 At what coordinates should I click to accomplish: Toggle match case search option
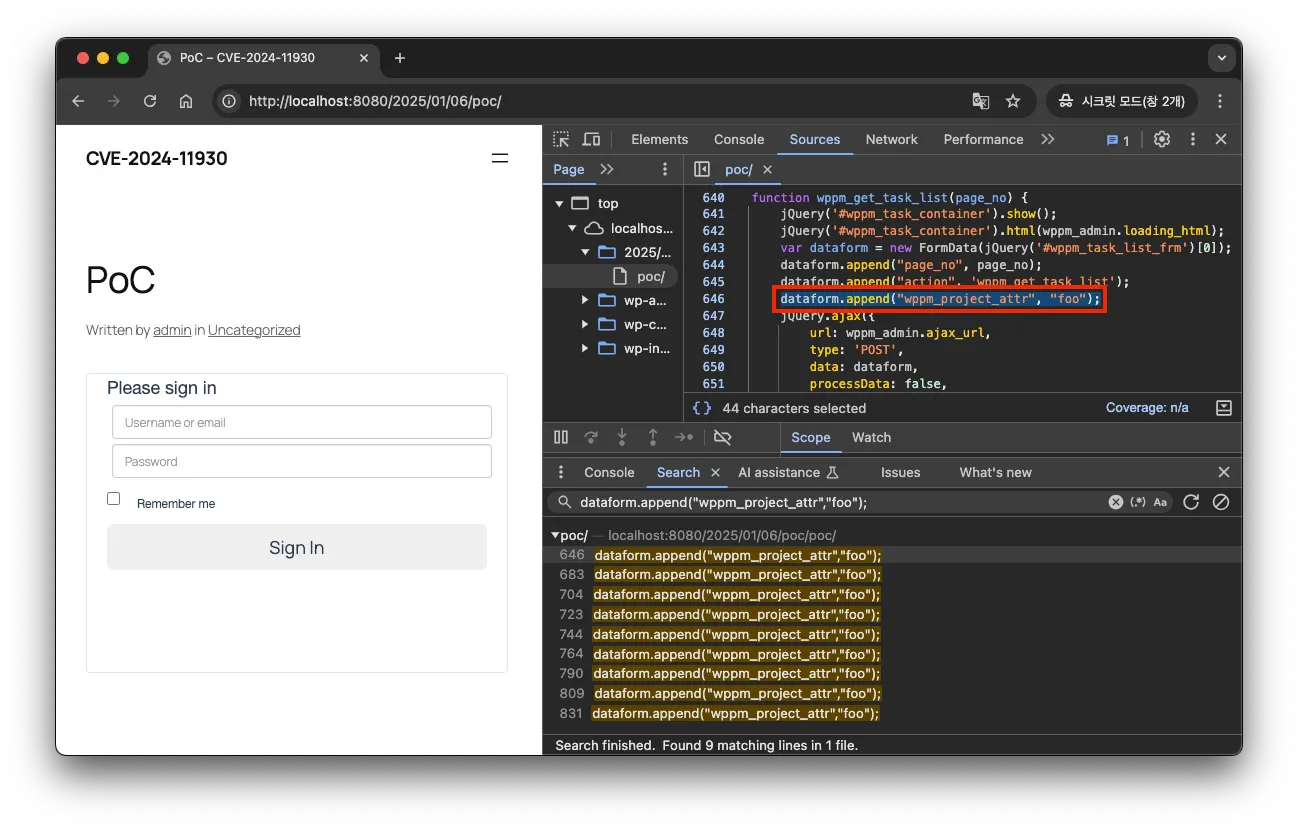coord(1160,502)
